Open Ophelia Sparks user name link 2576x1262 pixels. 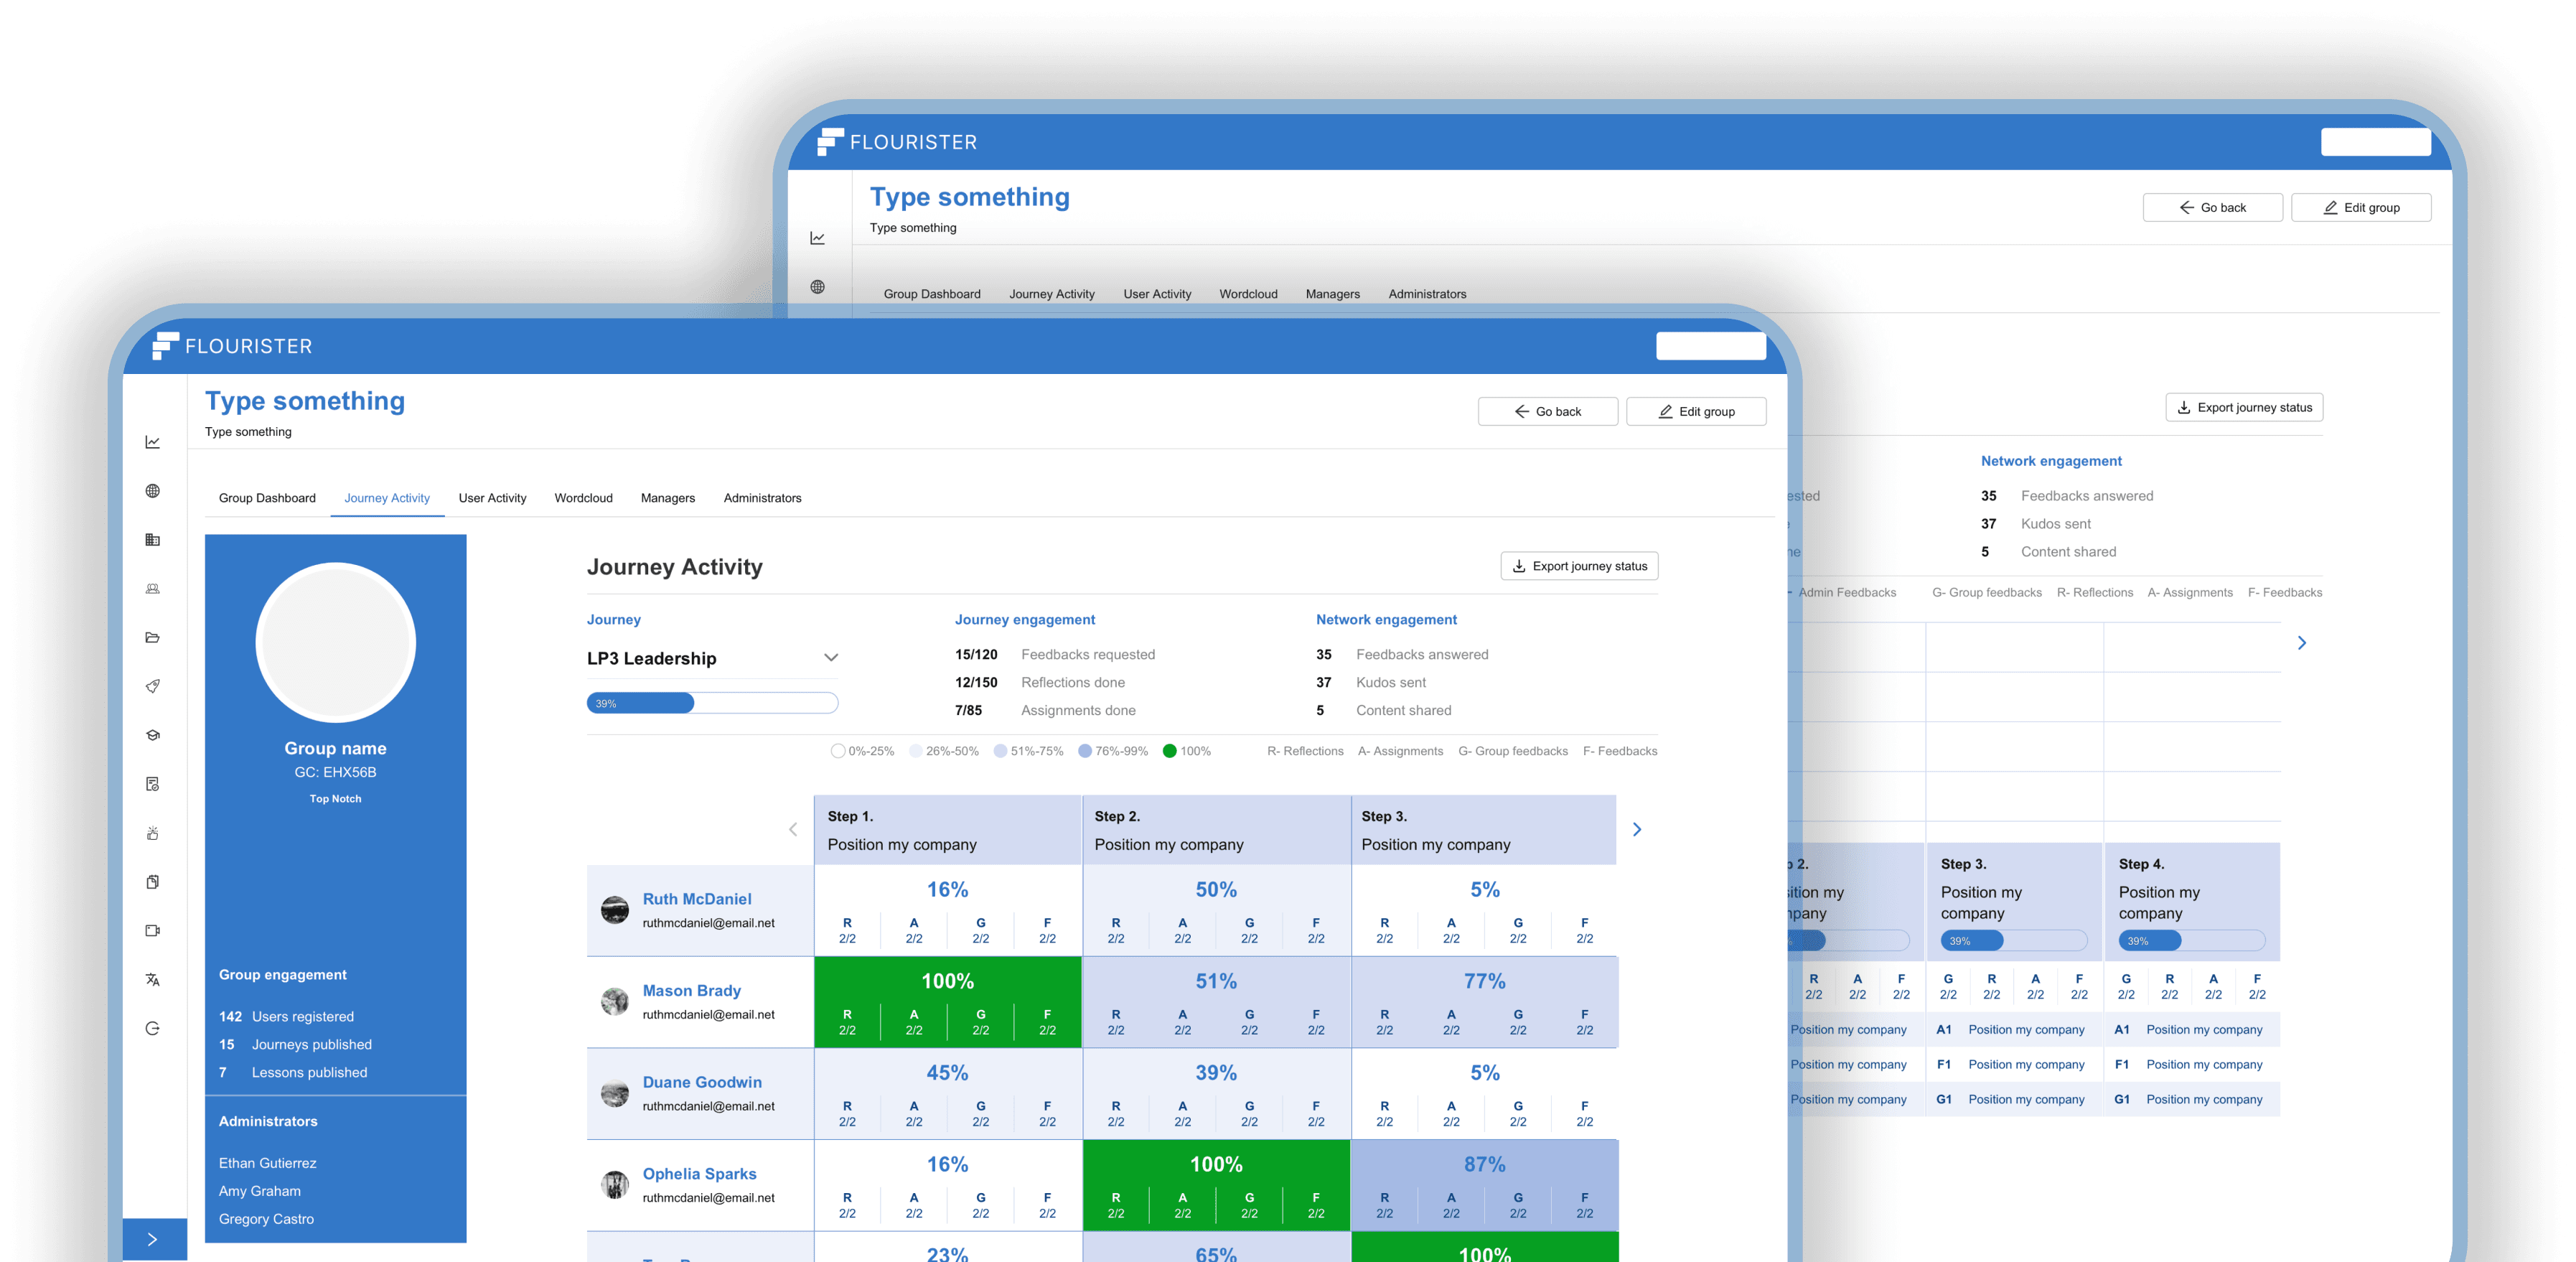700,1174
